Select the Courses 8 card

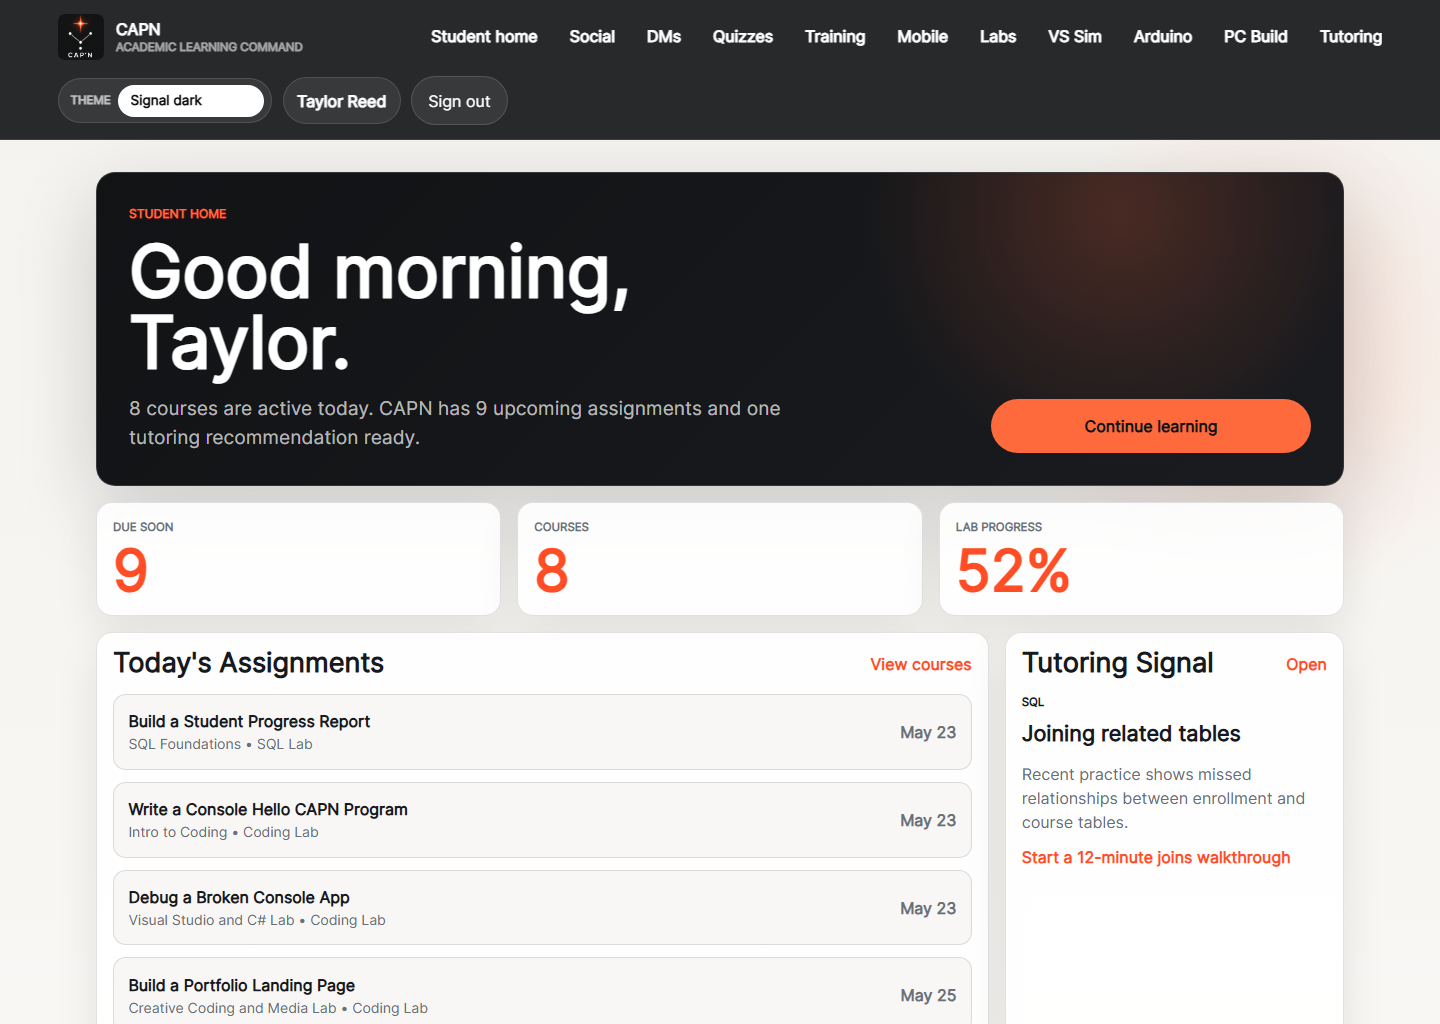(720, 559)
